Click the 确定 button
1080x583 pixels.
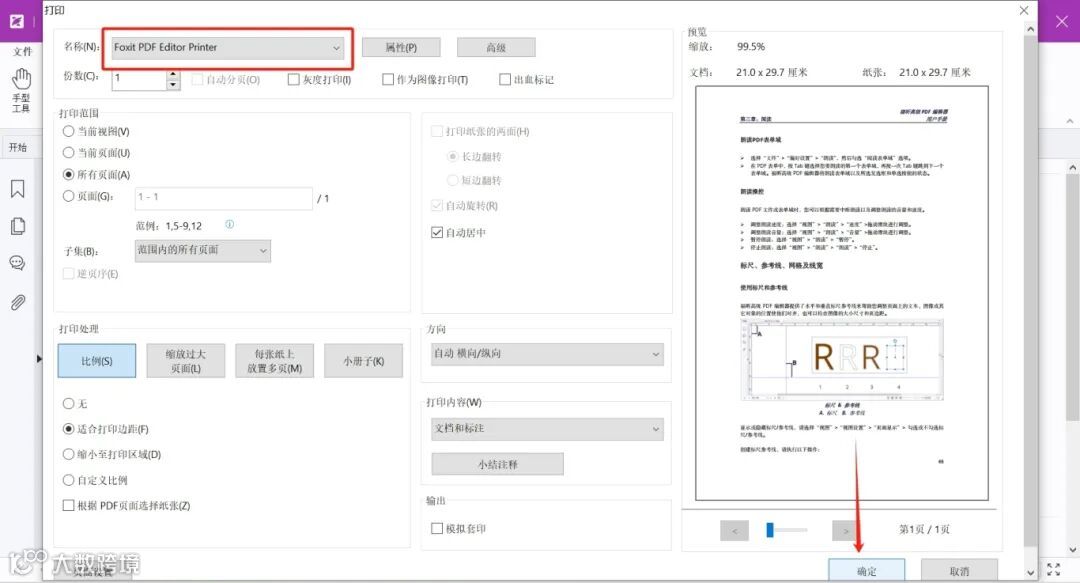coord(866,571)
